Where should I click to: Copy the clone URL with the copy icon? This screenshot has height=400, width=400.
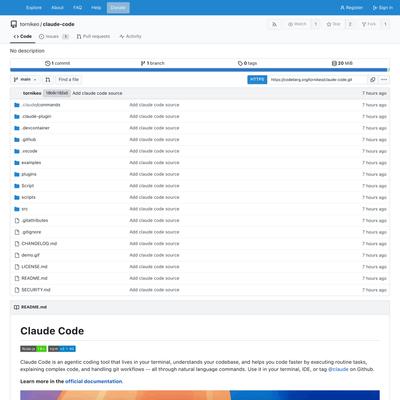[x=373, y=80]
